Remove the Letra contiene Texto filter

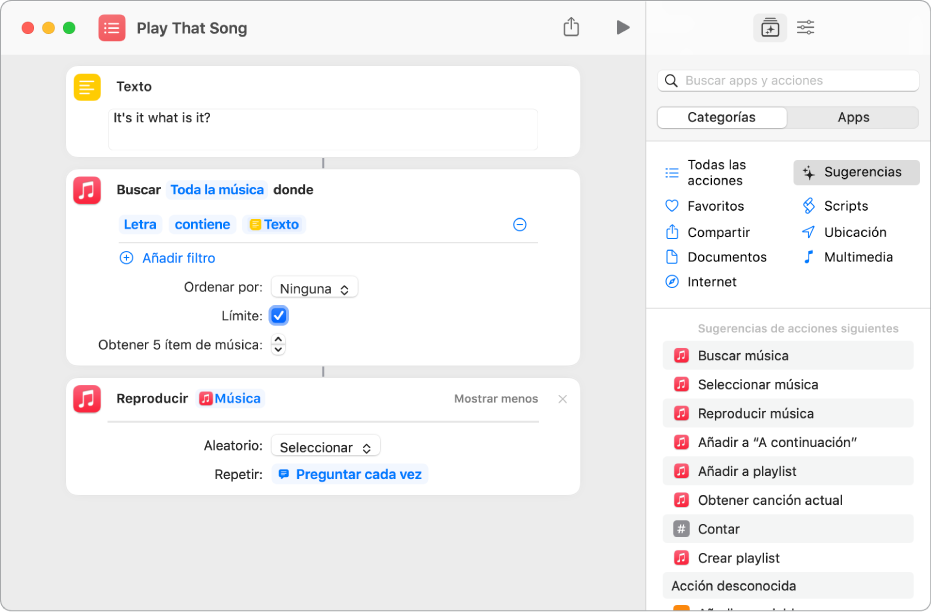point(520,224)
